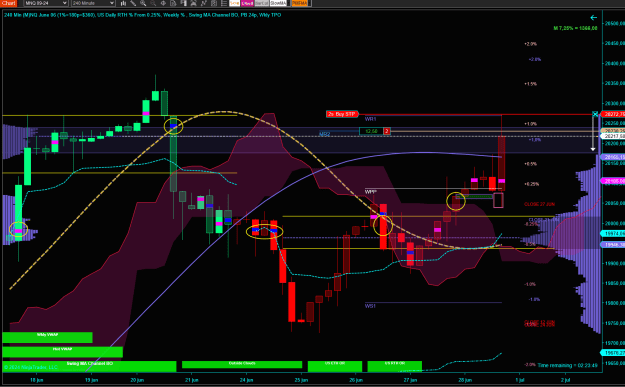Screen dimensions: 625x387
Task: Click the red 20272 price marker on axis
Action: [x=613, y=114]
